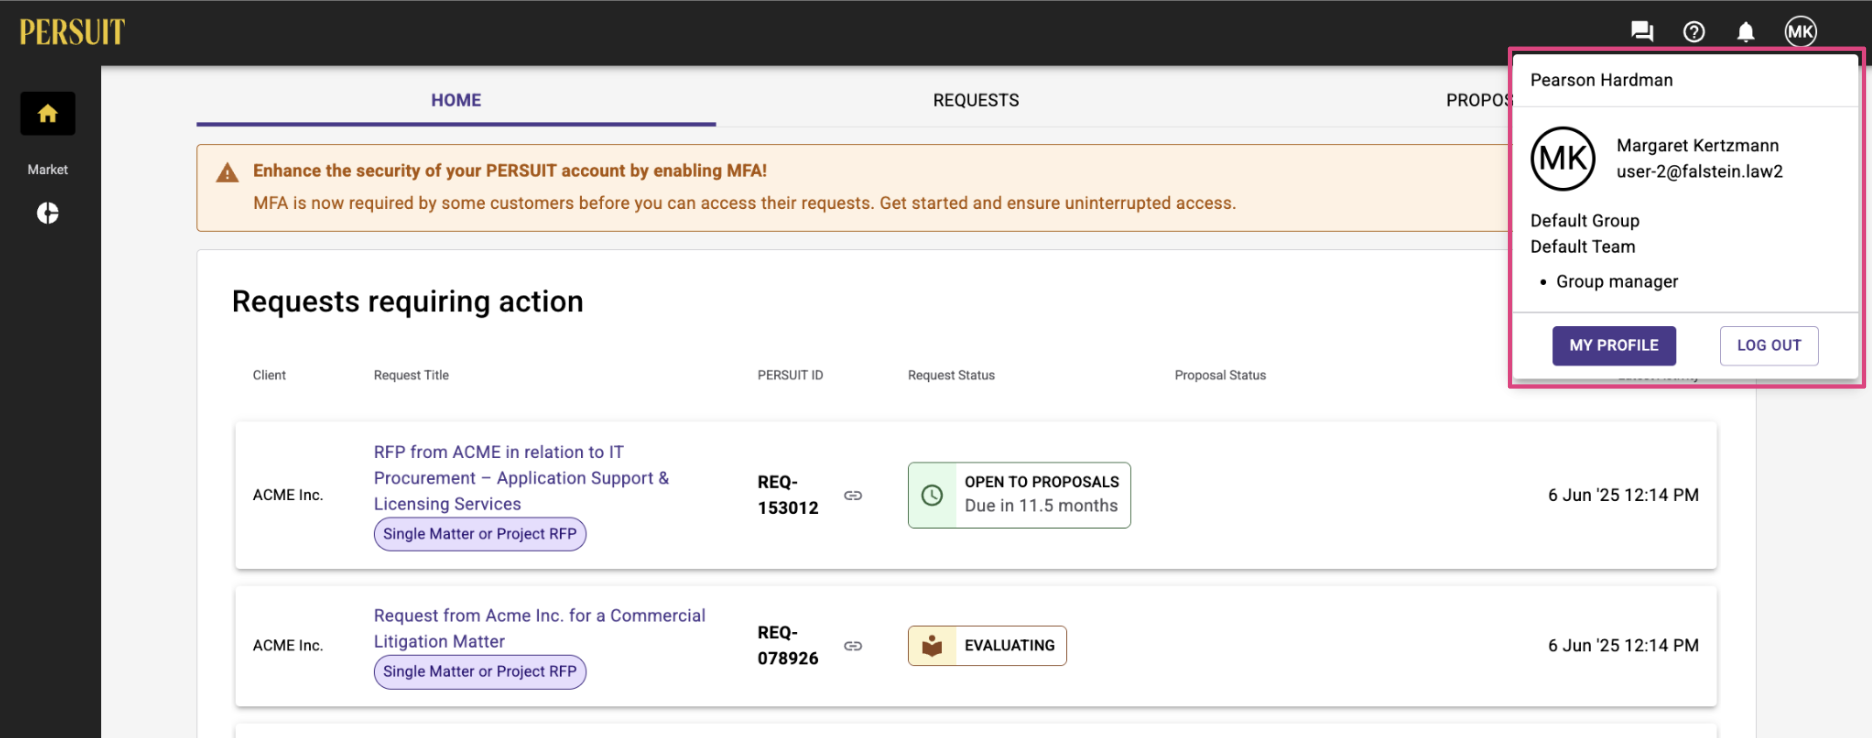Click ACME Inc. in the REQ-078926 row
1872x738 pixels.
tap(288, 646)
